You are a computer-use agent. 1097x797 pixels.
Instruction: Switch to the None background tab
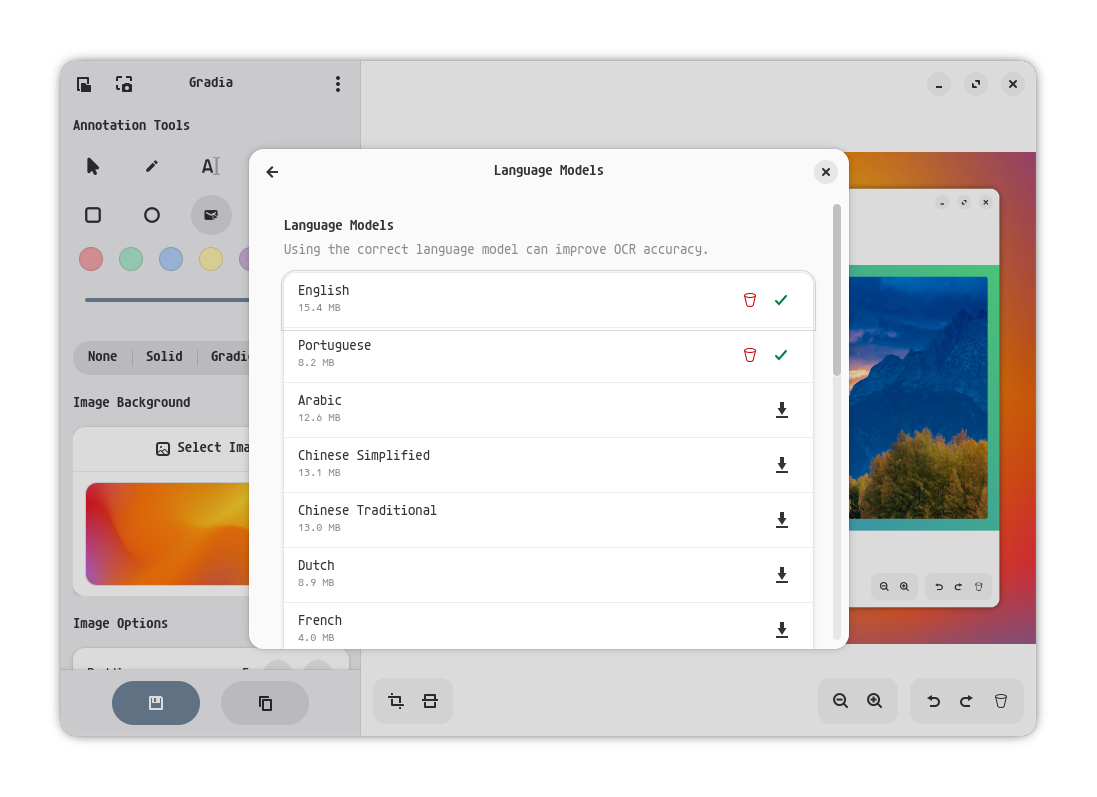103,356
